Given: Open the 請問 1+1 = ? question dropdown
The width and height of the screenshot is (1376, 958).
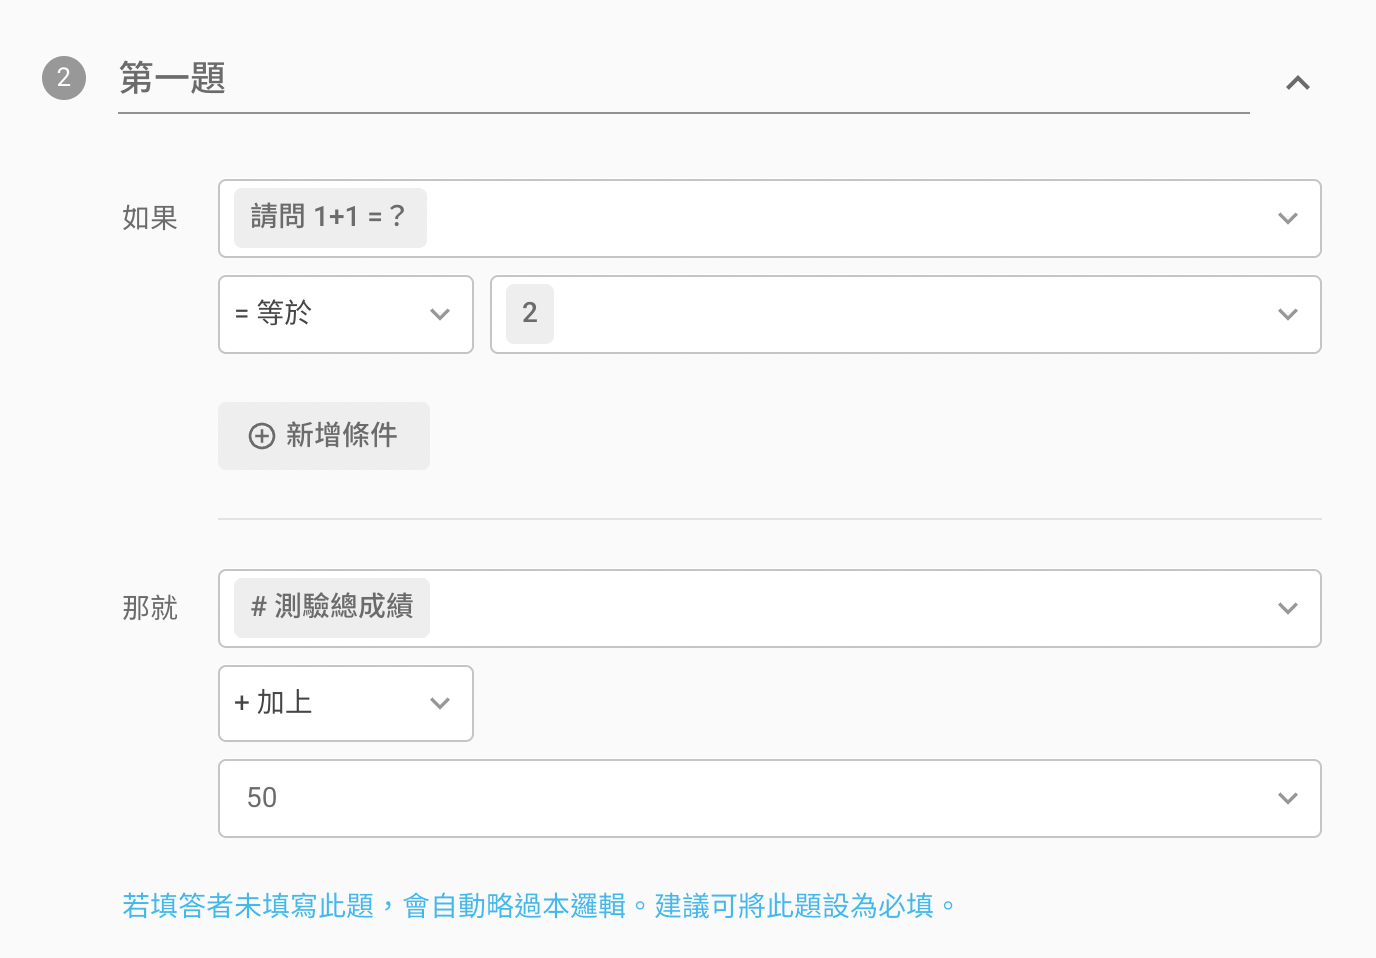Looking at the screenshot, I should click(770, 218).
